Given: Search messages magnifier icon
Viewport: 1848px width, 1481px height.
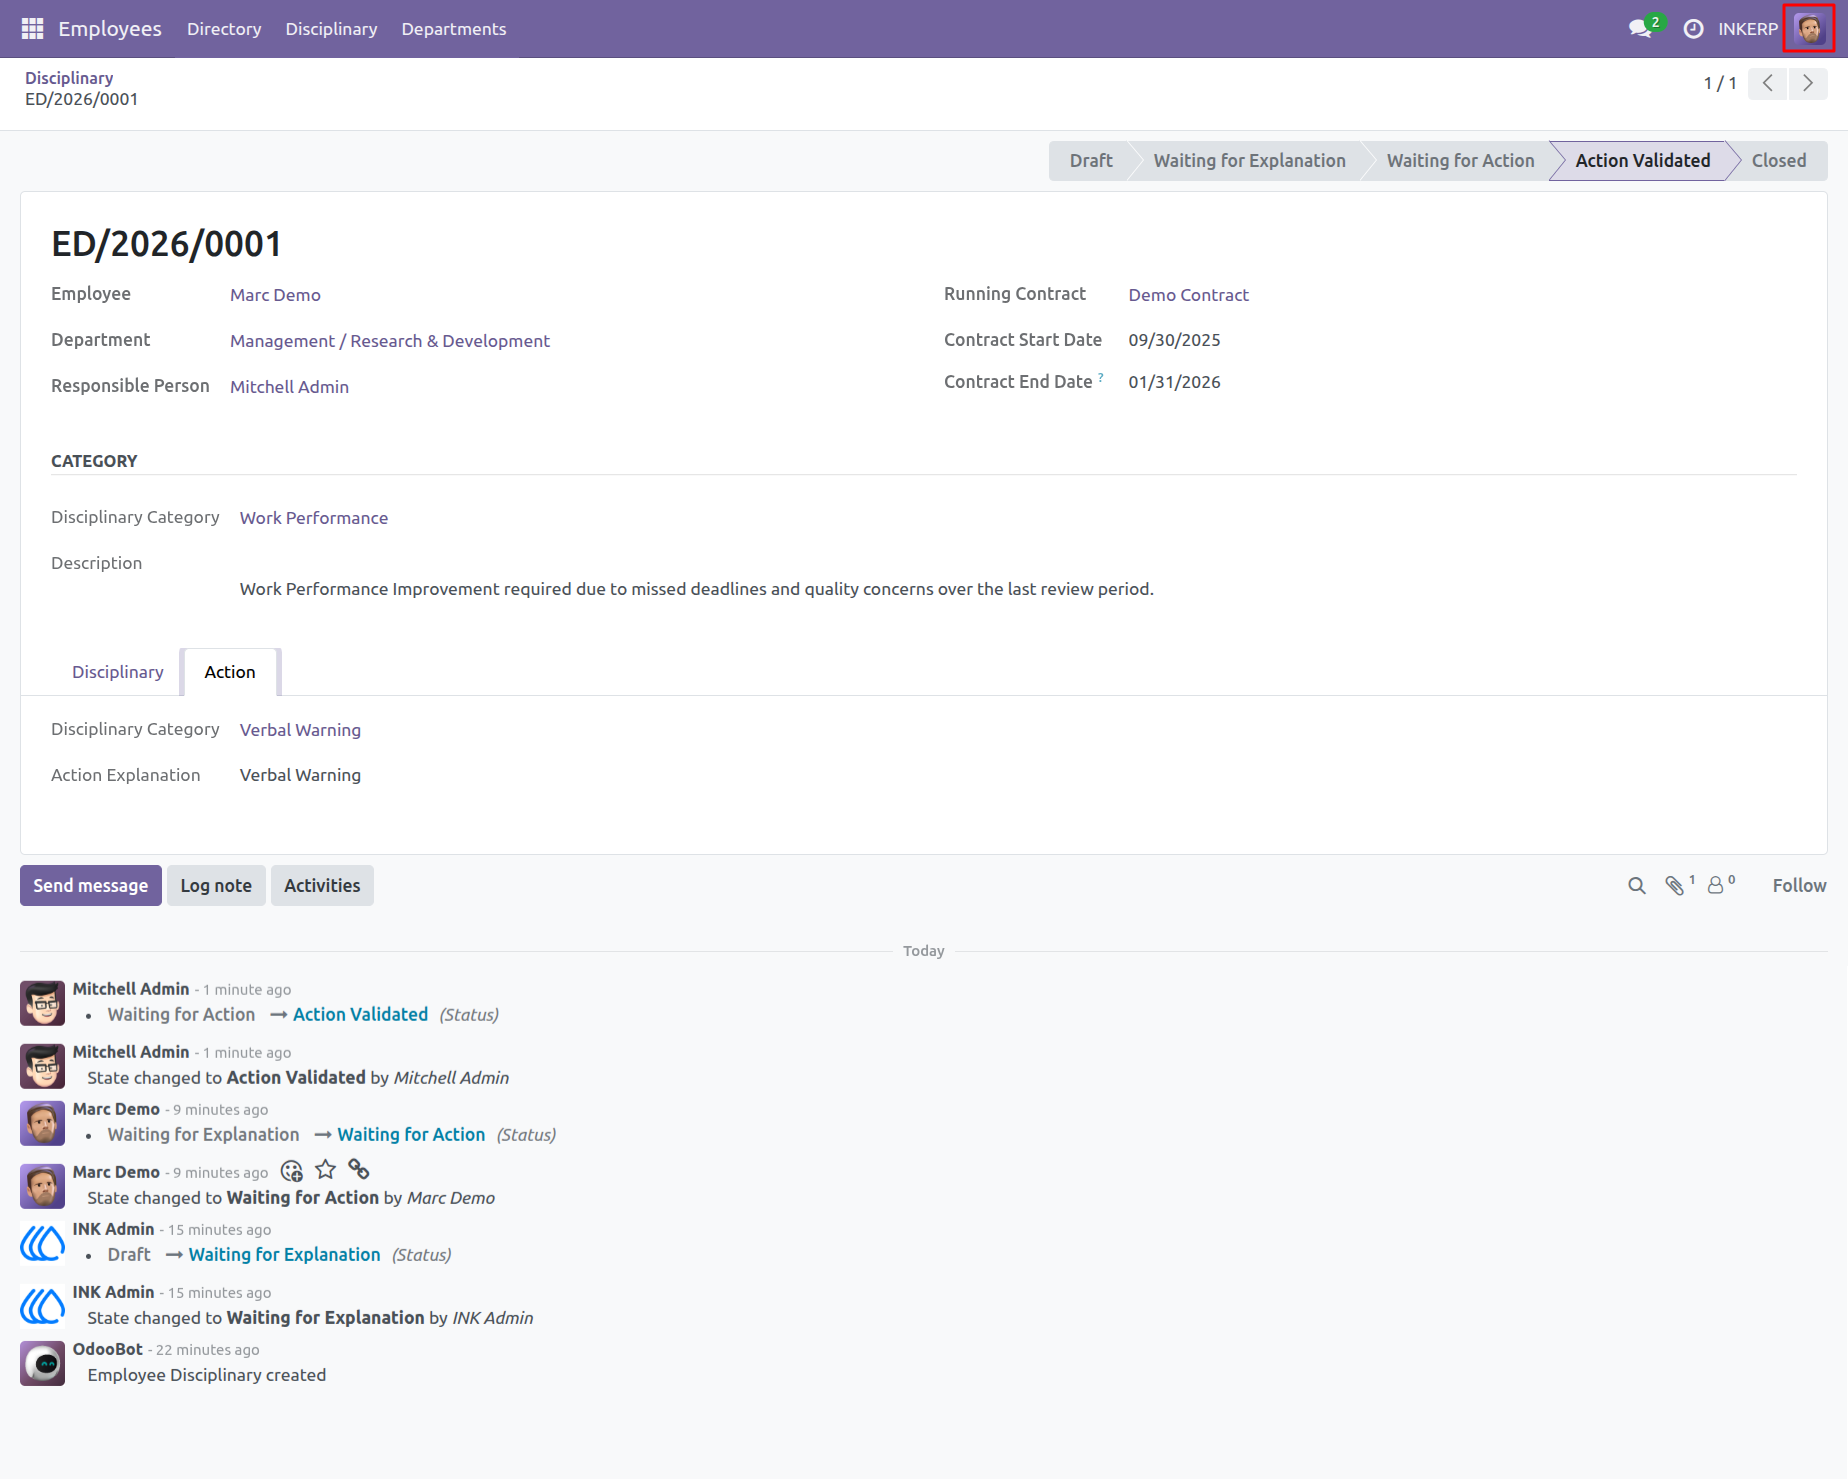Looking at the screenshot, I should [x=1636, y=886].
